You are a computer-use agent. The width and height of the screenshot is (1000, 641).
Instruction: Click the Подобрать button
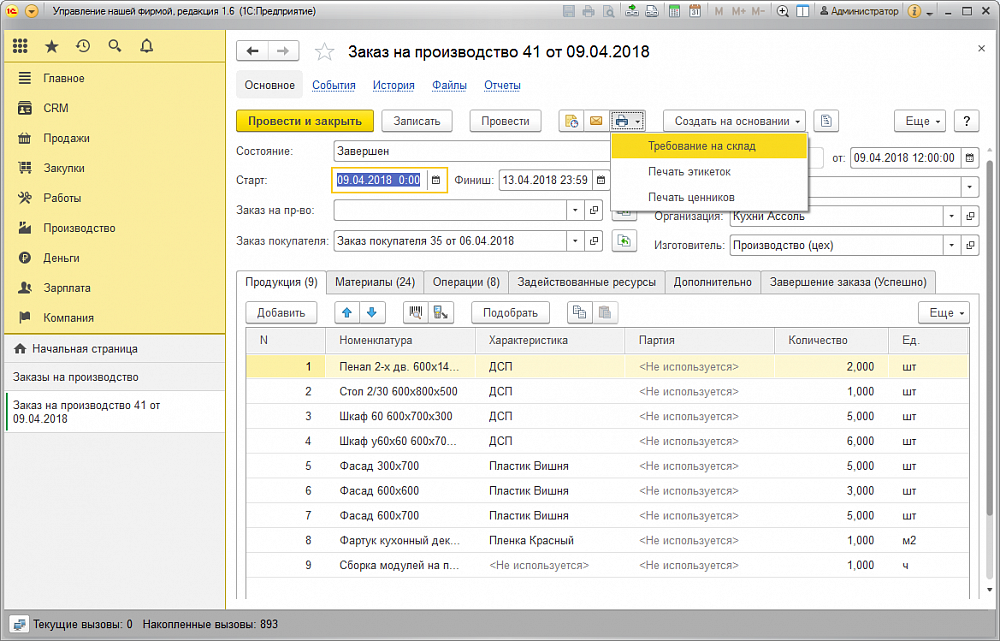(x=510, y=313)
